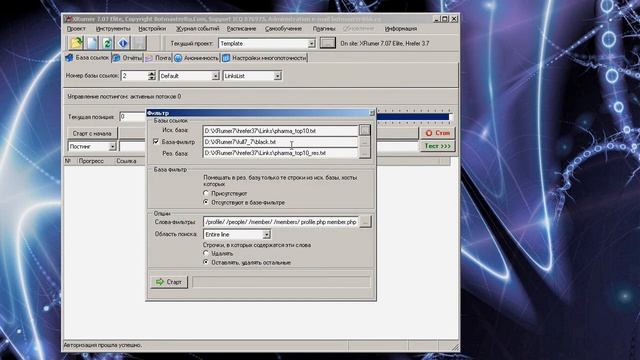Open the Проект menu

(x=76, y=29)
